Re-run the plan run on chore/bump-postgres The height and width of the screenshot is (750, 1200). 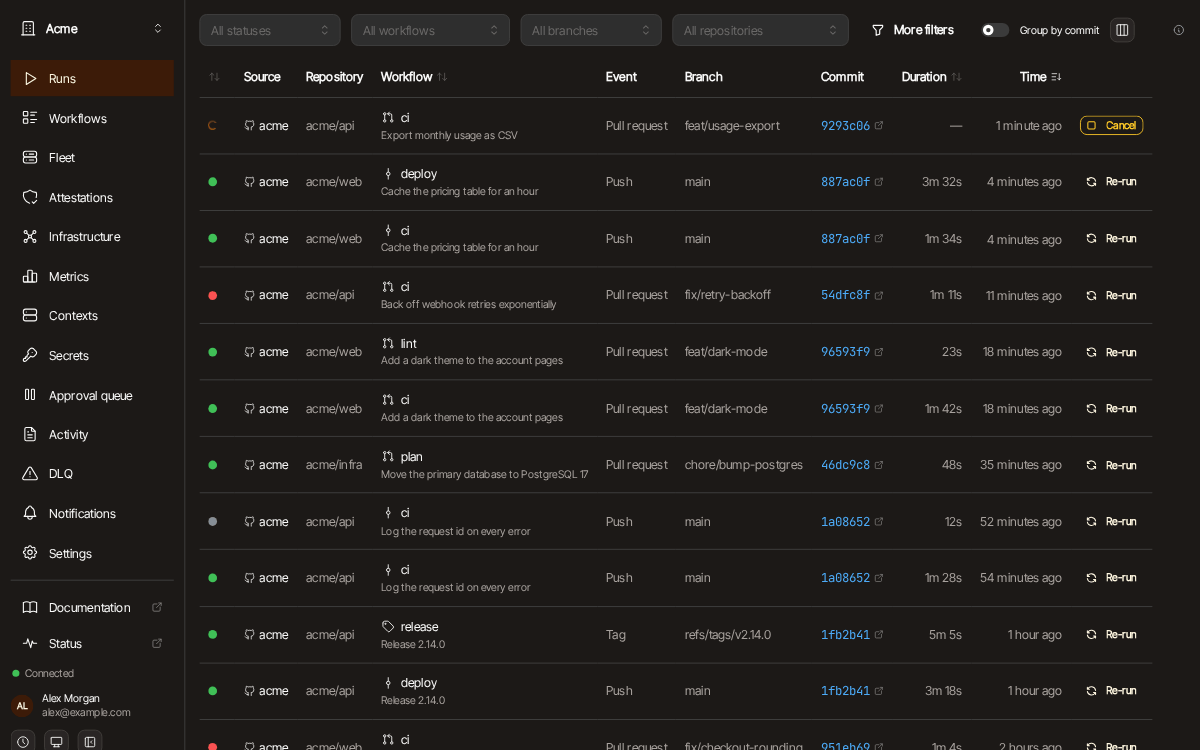click(x=1111, y=465)
